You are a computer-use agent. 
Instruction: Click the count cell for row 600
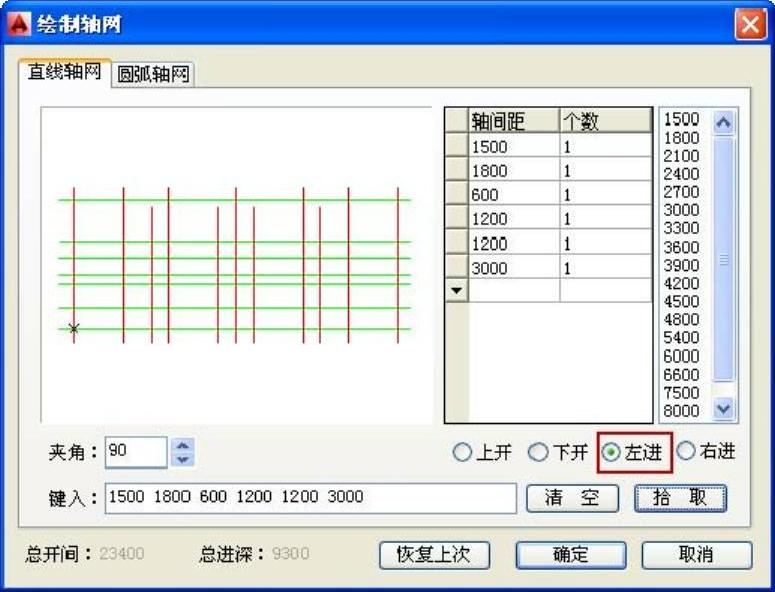[x=605, y=194]
